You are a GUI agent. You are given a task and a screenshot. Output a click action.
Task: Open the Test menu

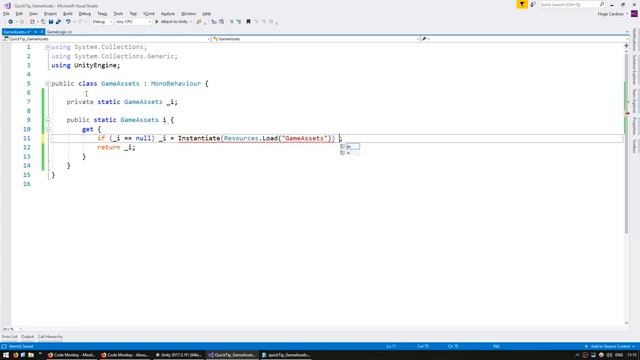tap(133, 14)
